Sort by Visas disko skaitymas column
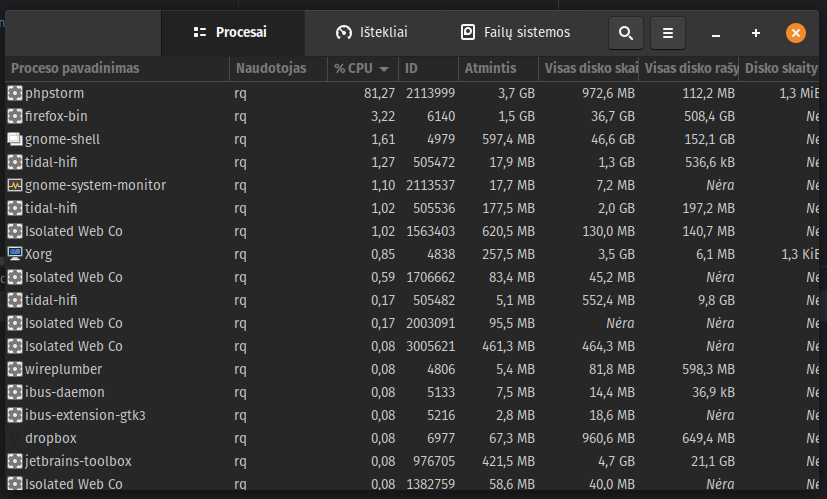 click(x=588, y=69)
